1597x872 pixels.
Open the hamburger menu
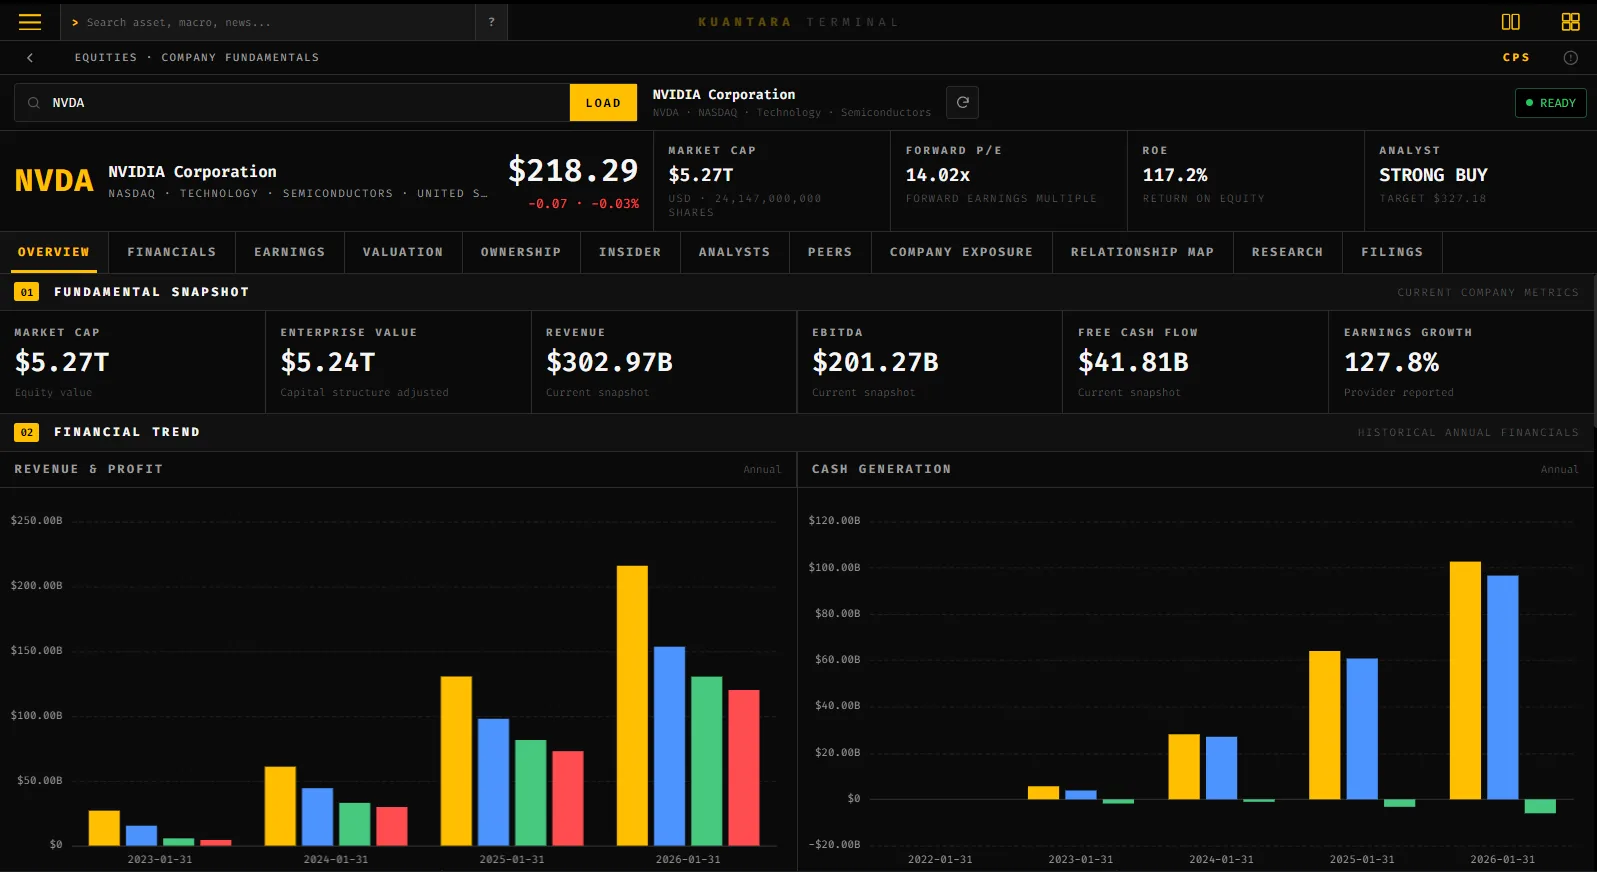[x=30, y=22]
